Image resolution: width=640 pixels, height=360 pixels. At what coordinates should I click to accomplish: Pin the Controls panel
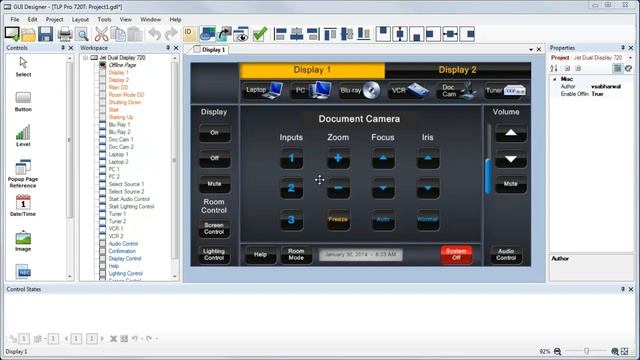point(63,48)
